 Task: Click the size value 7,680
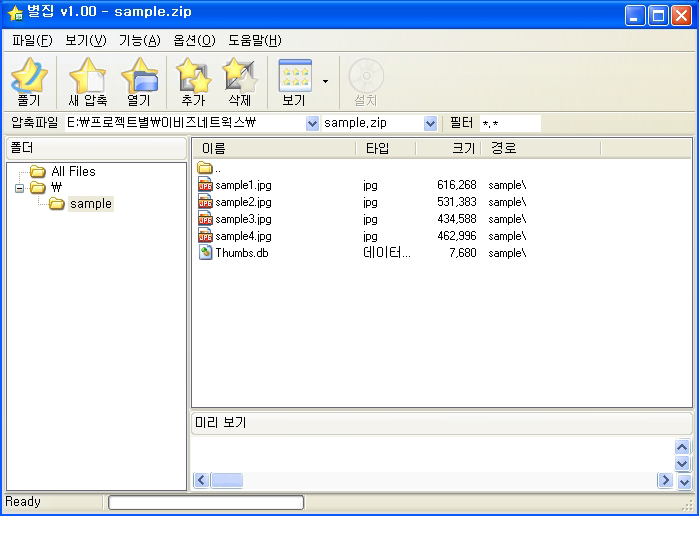[x=463, y=253]
